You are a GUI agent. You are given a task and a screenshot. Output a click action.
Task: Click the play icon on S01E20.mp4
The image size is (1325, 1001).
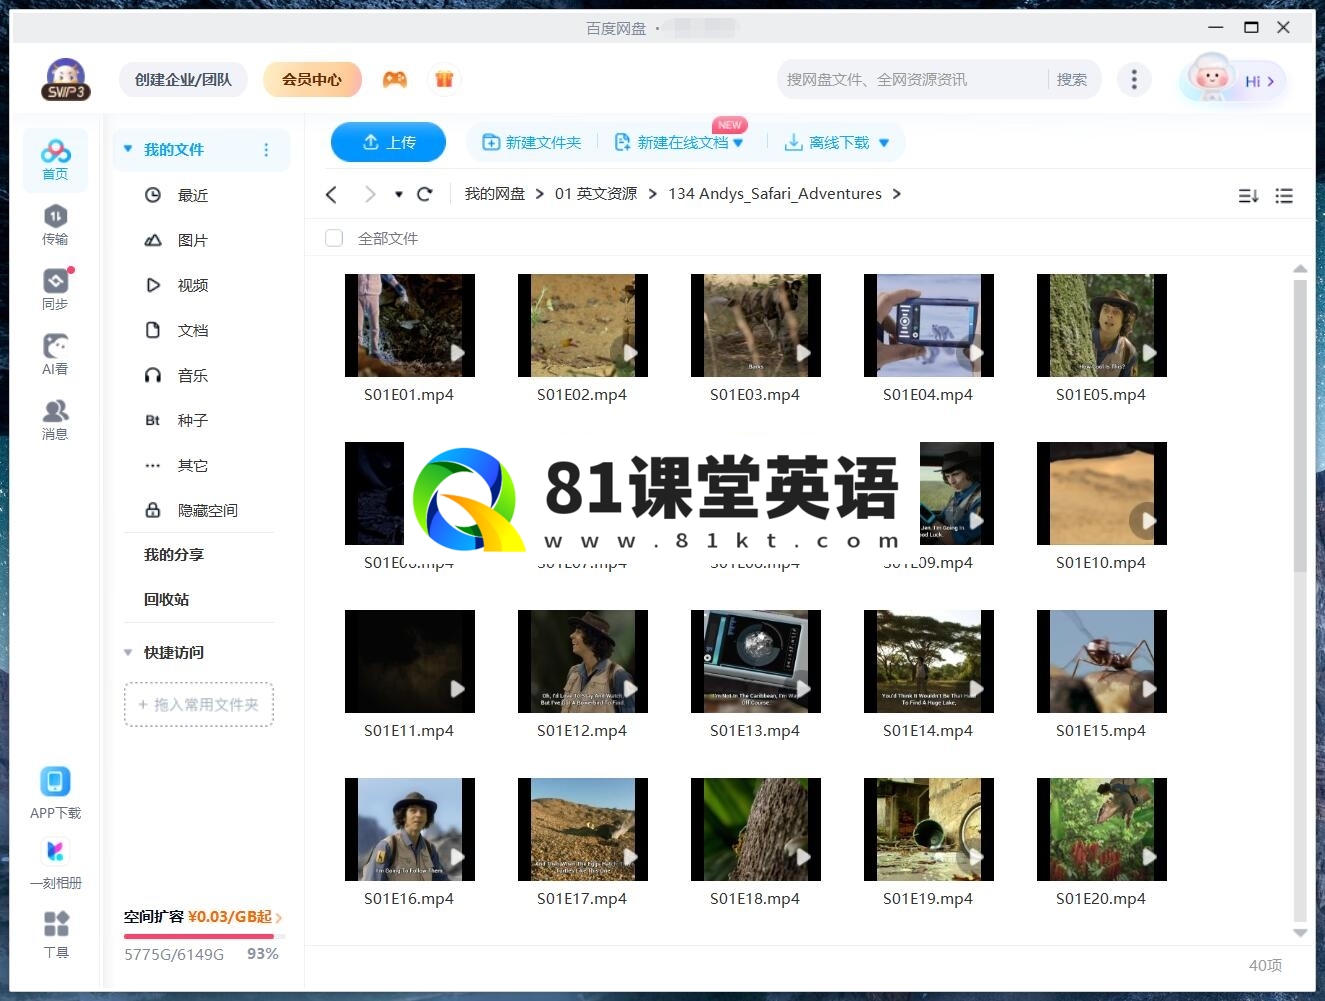click(1149, 857)
